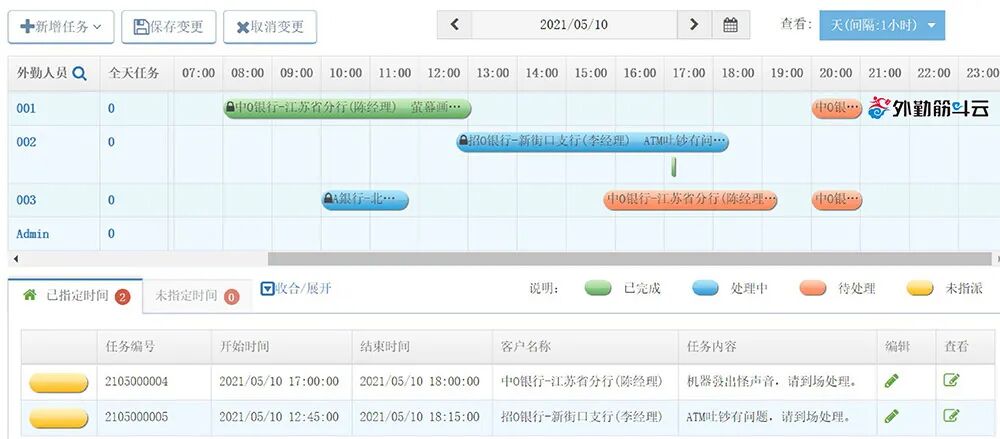Click the home icon on 已指定时间 tab

pos(29,295)
